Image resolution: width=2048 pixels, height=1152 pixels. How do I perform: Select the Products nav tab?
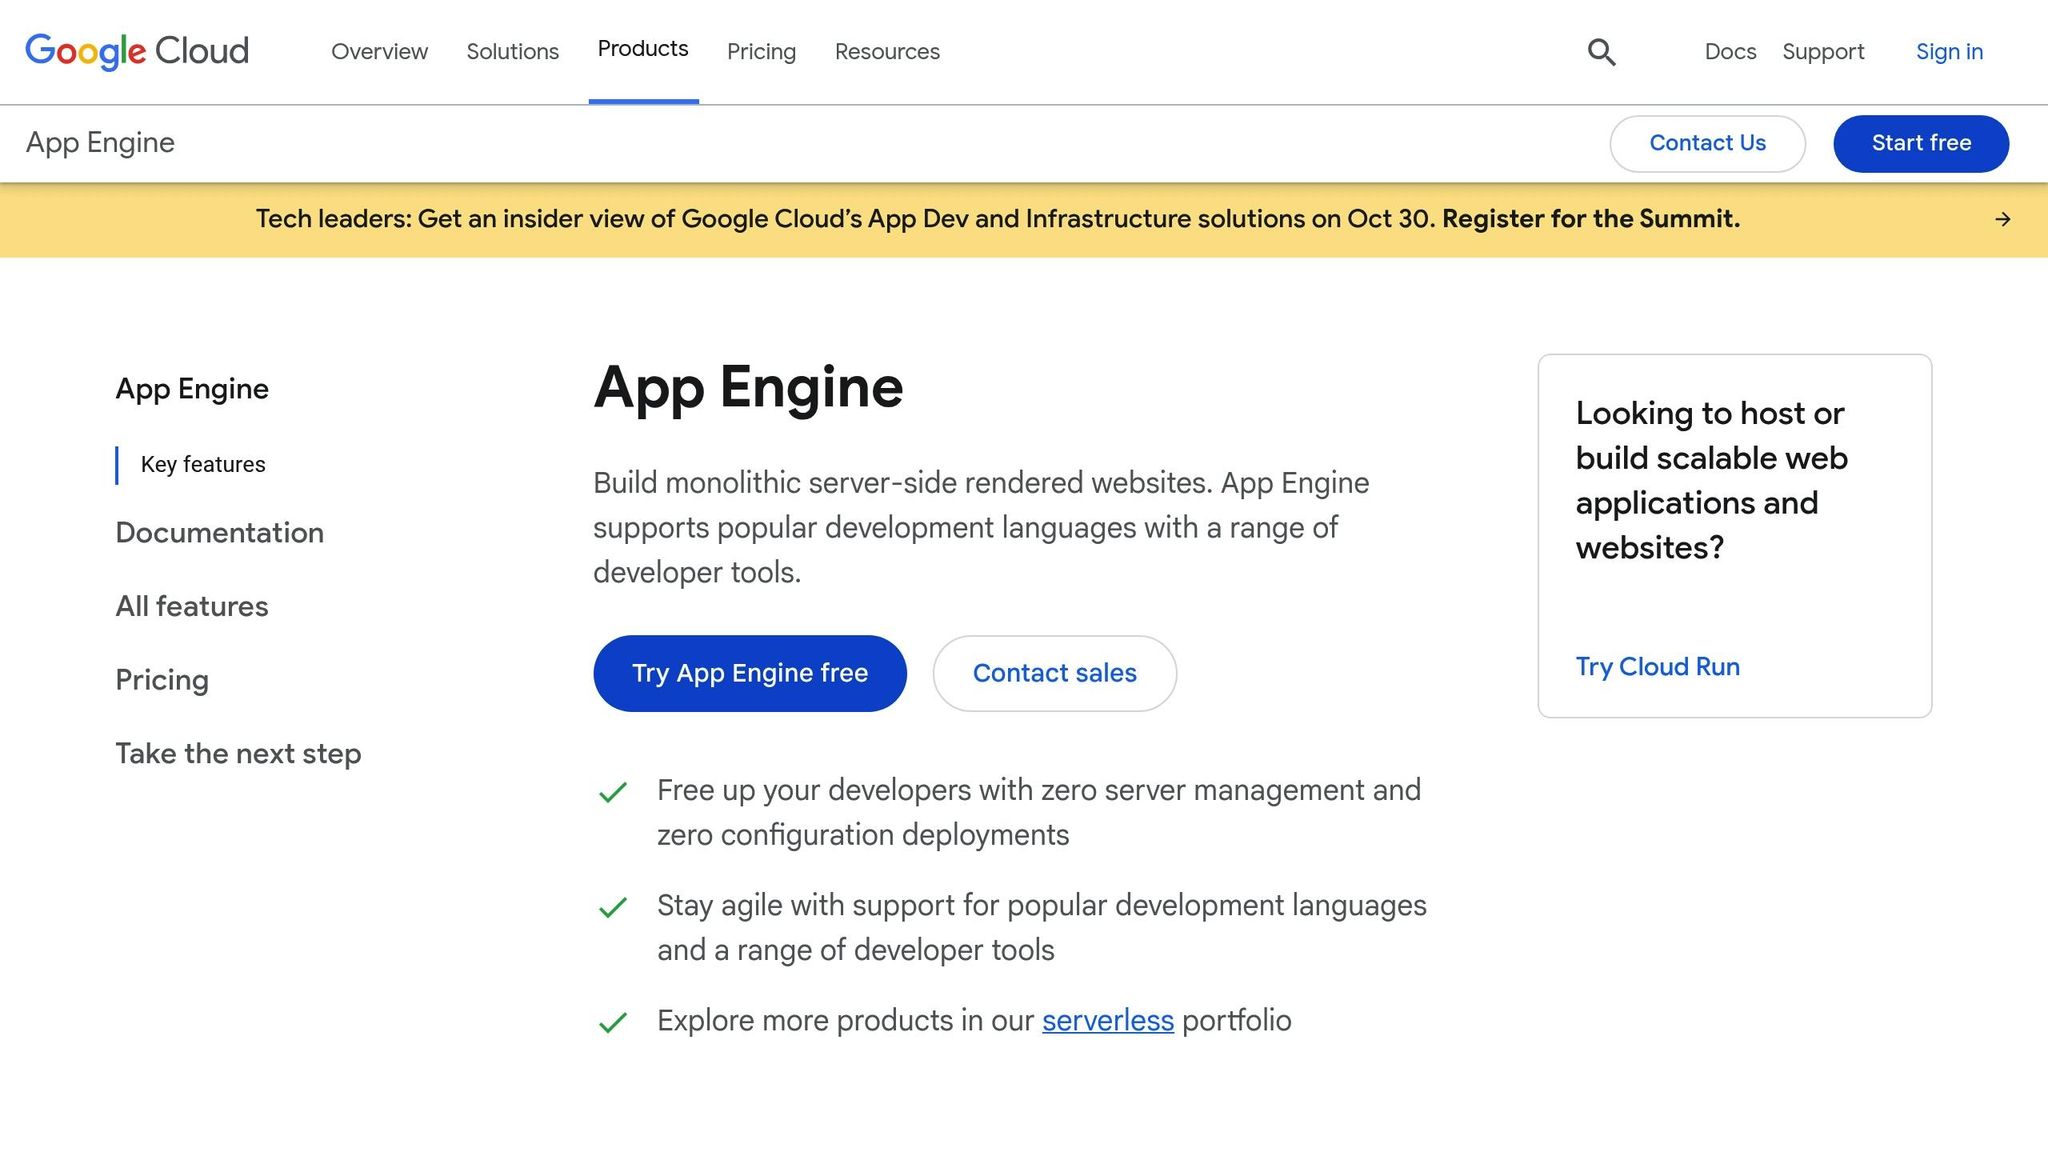[x=643, y=49]
